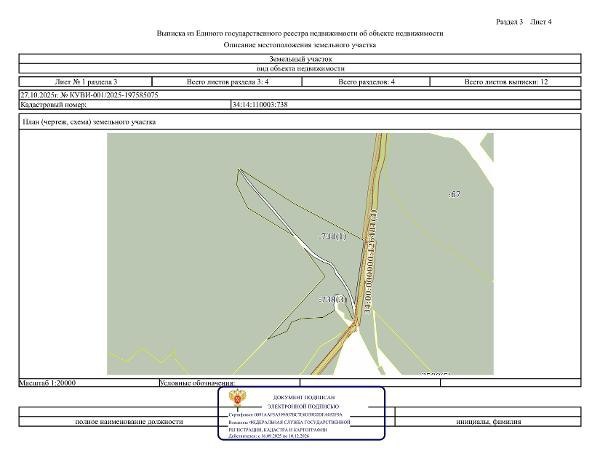Click 'ДОКУМЕНТ ПОДПИСАН' stamp text

[304, 397]
